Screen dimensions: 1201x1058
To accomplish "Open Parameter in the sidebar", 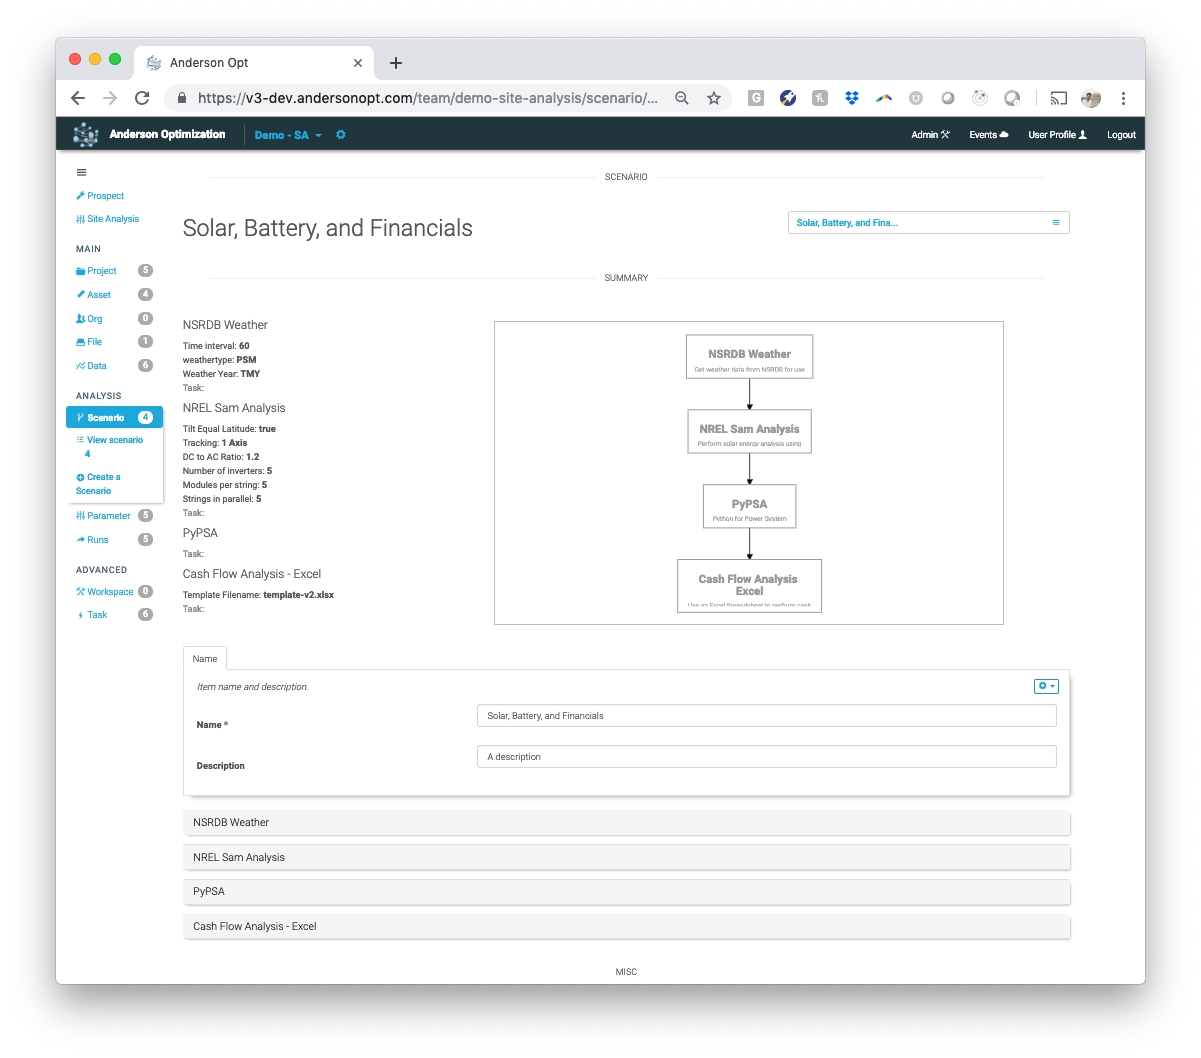I will (x=103, y=516).
